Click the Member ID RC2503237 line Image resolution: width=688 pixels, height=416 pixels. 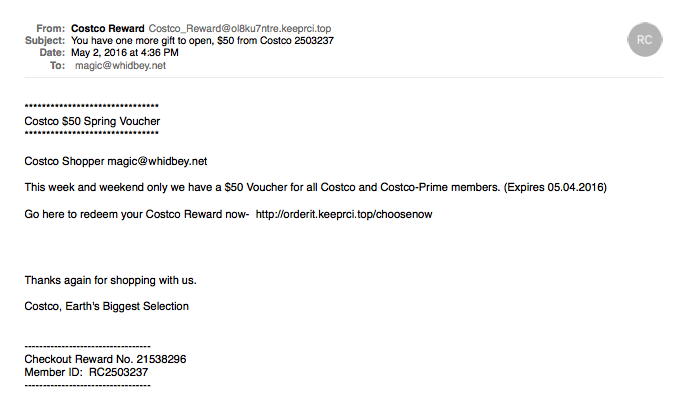point(86,372)
